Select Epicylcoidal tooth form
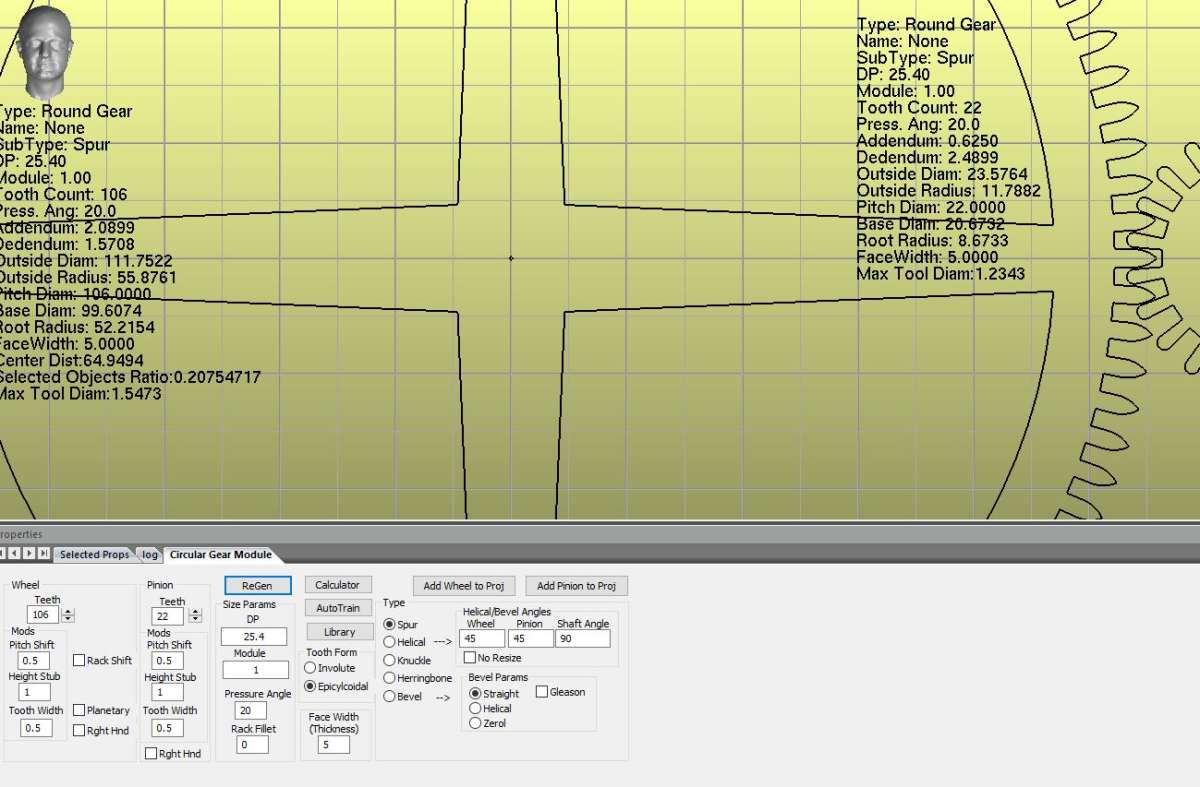1200x787 pixels. click(x=310, y=686)
